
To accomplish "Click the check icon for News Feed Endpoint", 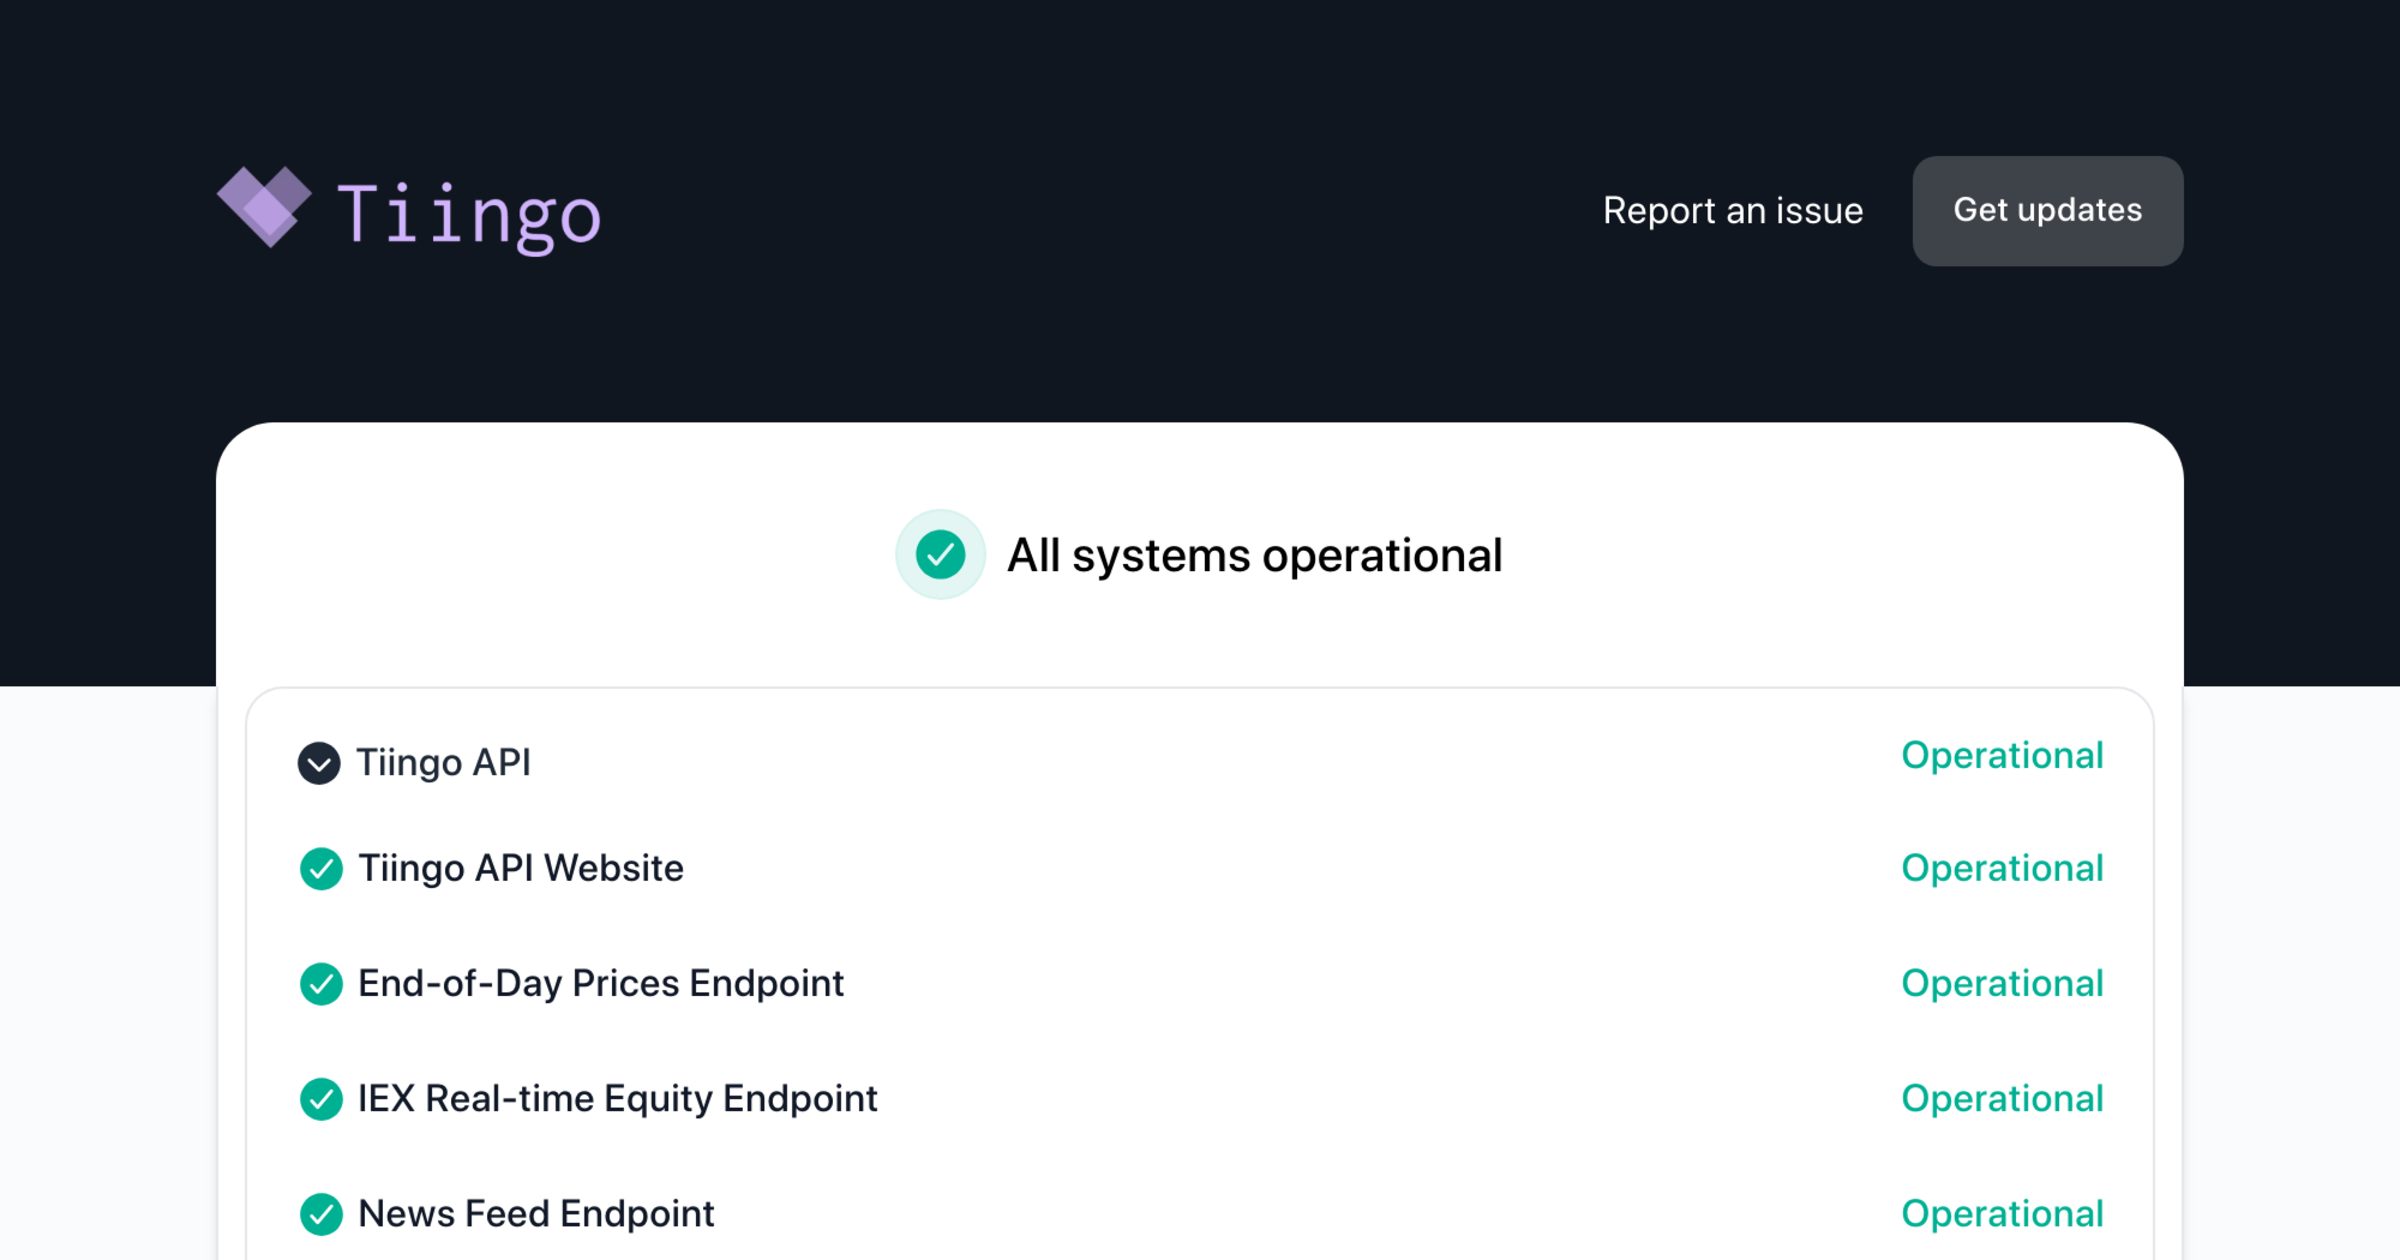I will [321, 1214].
